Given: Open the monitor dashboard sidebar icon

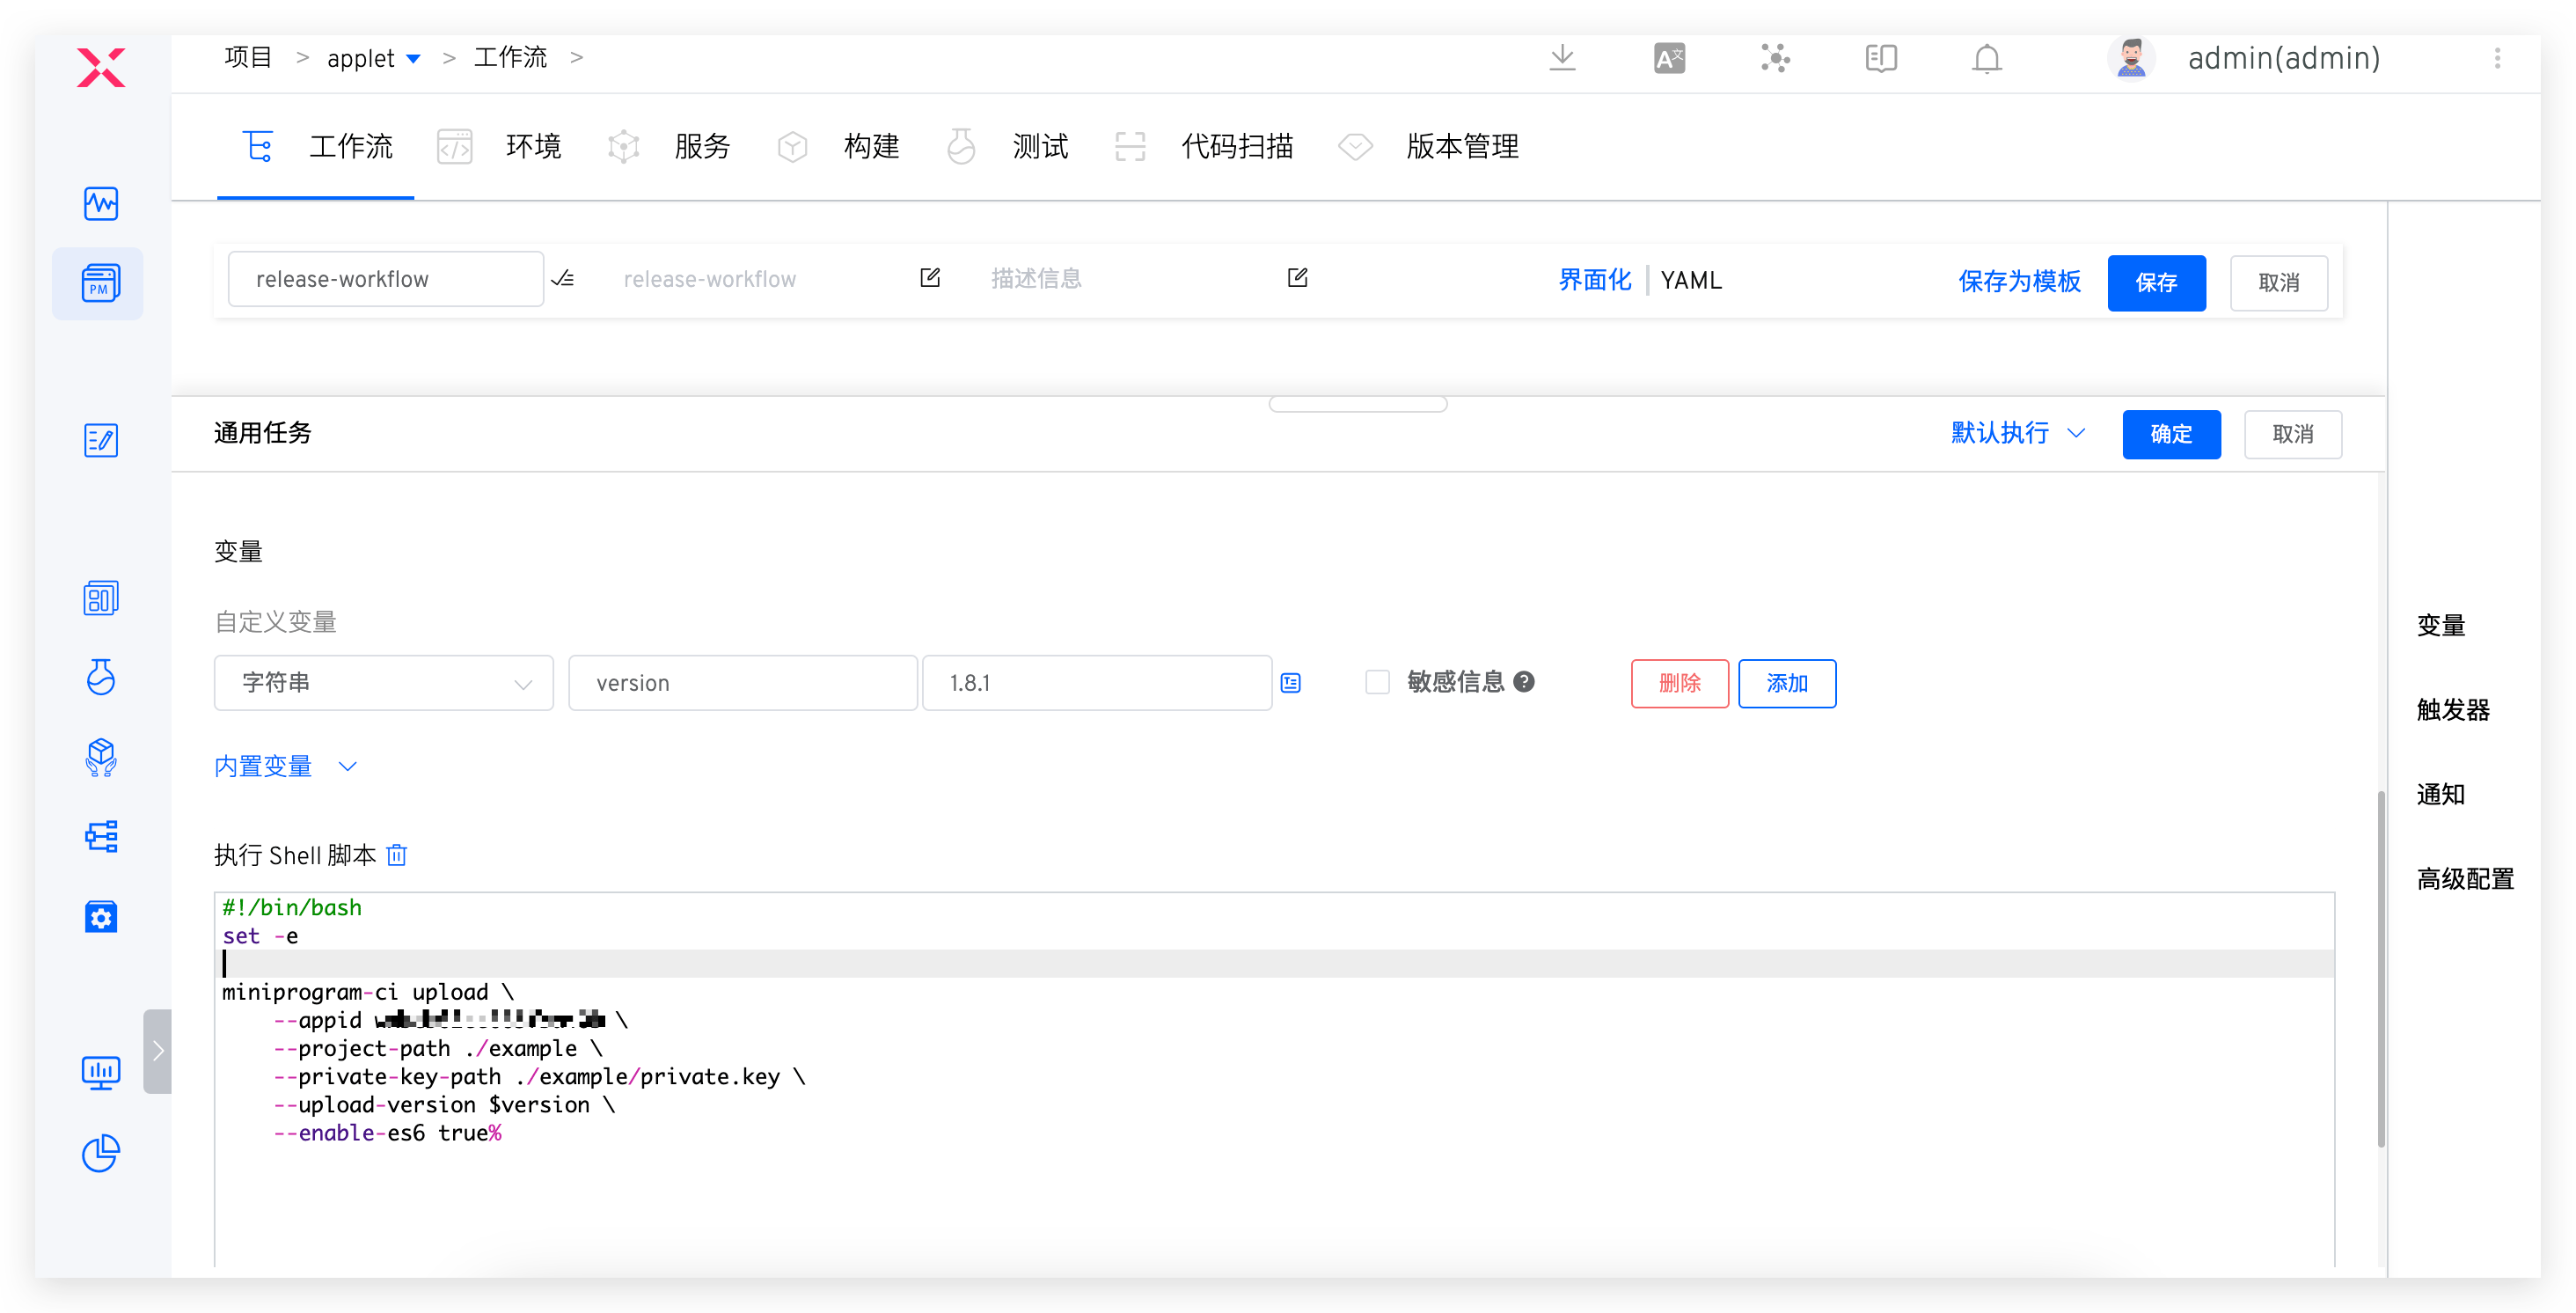Looking at the screenshot, I should (101, 1072).
